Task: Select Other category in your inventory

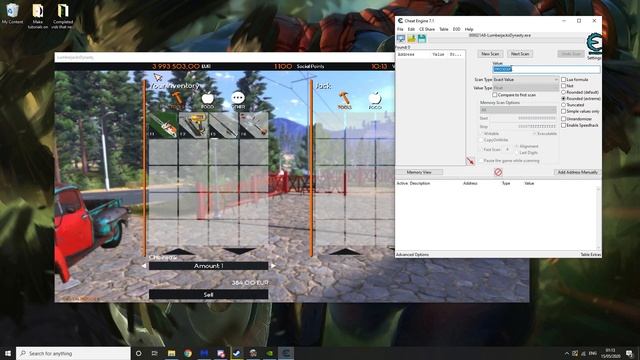Action: pyautogui.click(x=238, y=100)
